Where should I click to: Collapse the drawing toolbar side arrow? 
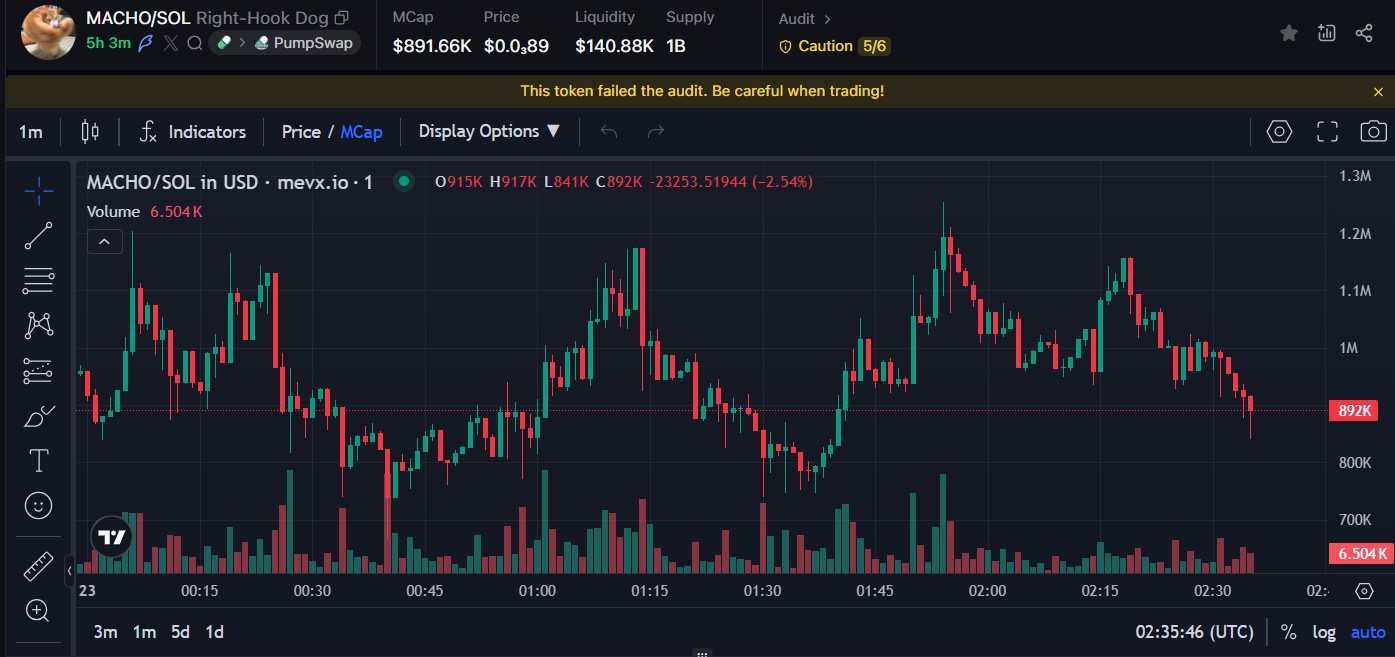point(69,570)
